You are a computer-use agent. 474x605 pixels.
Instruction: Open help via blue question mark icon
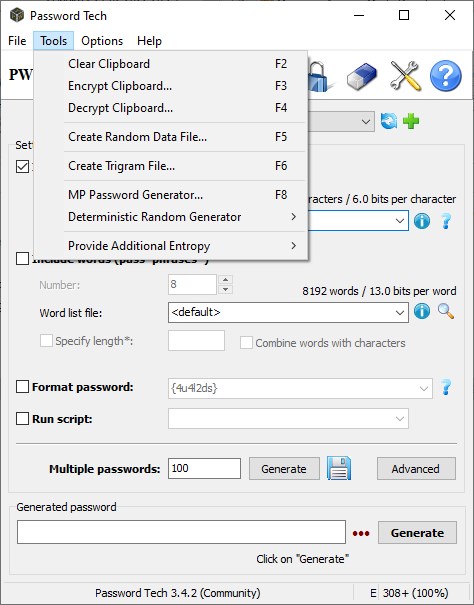click(445, 76)
